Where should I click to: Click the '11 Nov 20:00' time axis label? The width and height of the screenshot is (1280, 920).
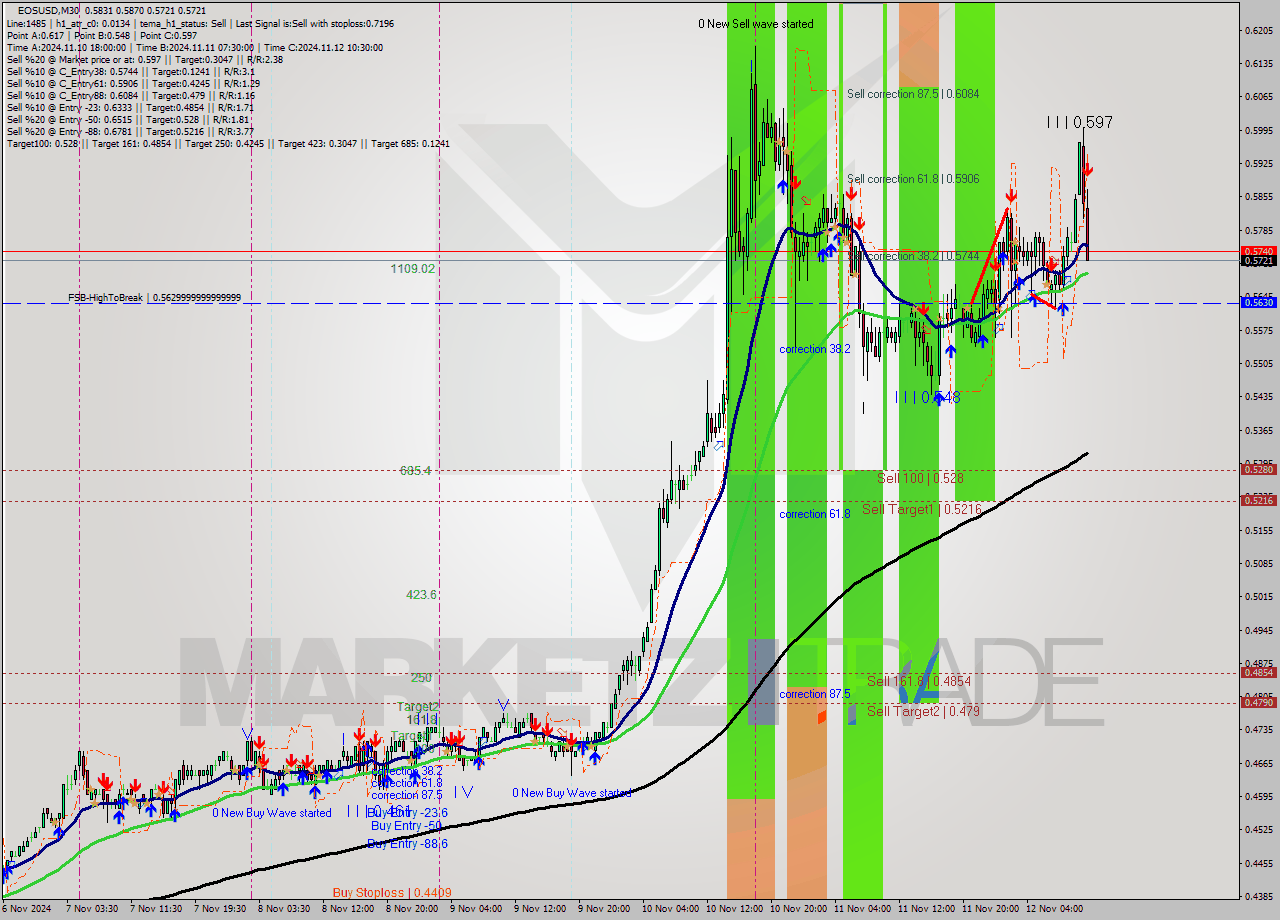pyautogui.click(x=991, y=909)
